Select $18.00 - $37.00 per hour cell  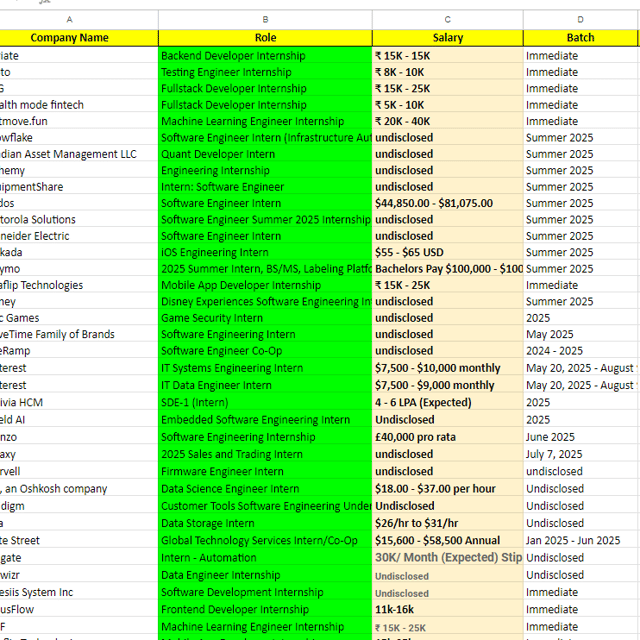click(x=448, y=489)
